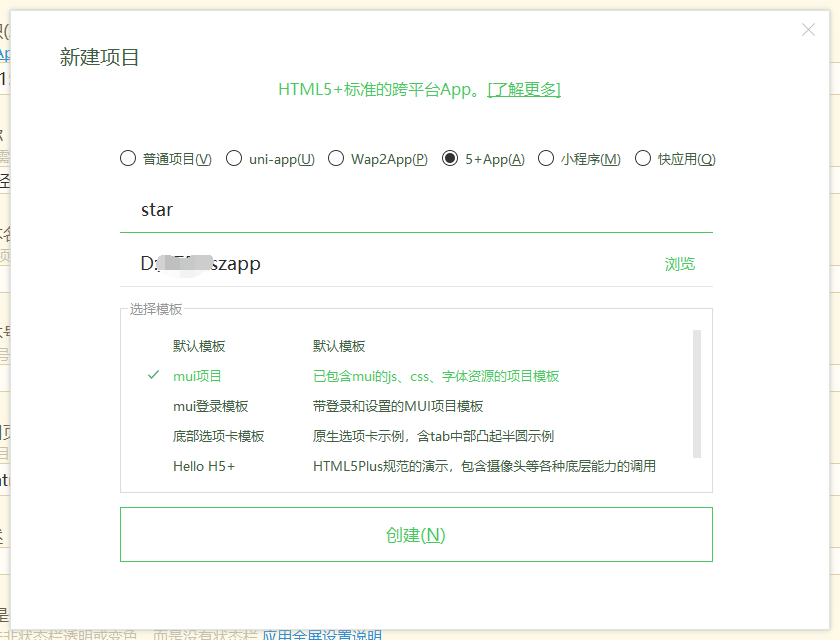The image size is (840, 640).
Task: Select the 小程序 project type
Action: coord(546,158)
